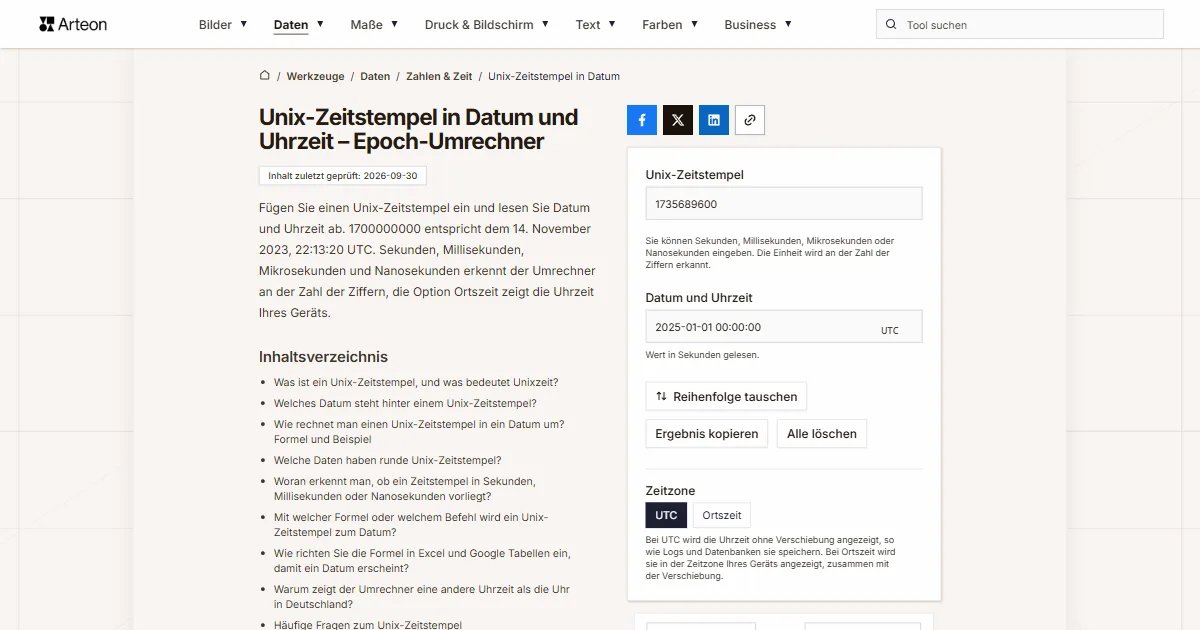1200x630 pixels.
Task: Jump to 'Was ist ein Unix-Zeitstempel' section
Action: point(416,382)
